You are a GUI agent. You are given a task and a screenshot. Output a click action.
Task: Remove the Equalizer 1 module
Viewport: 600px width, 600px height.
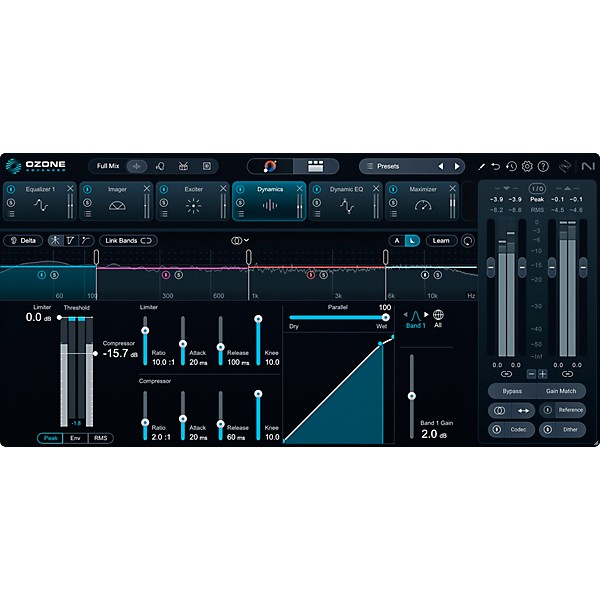click(x=70, y=188)
